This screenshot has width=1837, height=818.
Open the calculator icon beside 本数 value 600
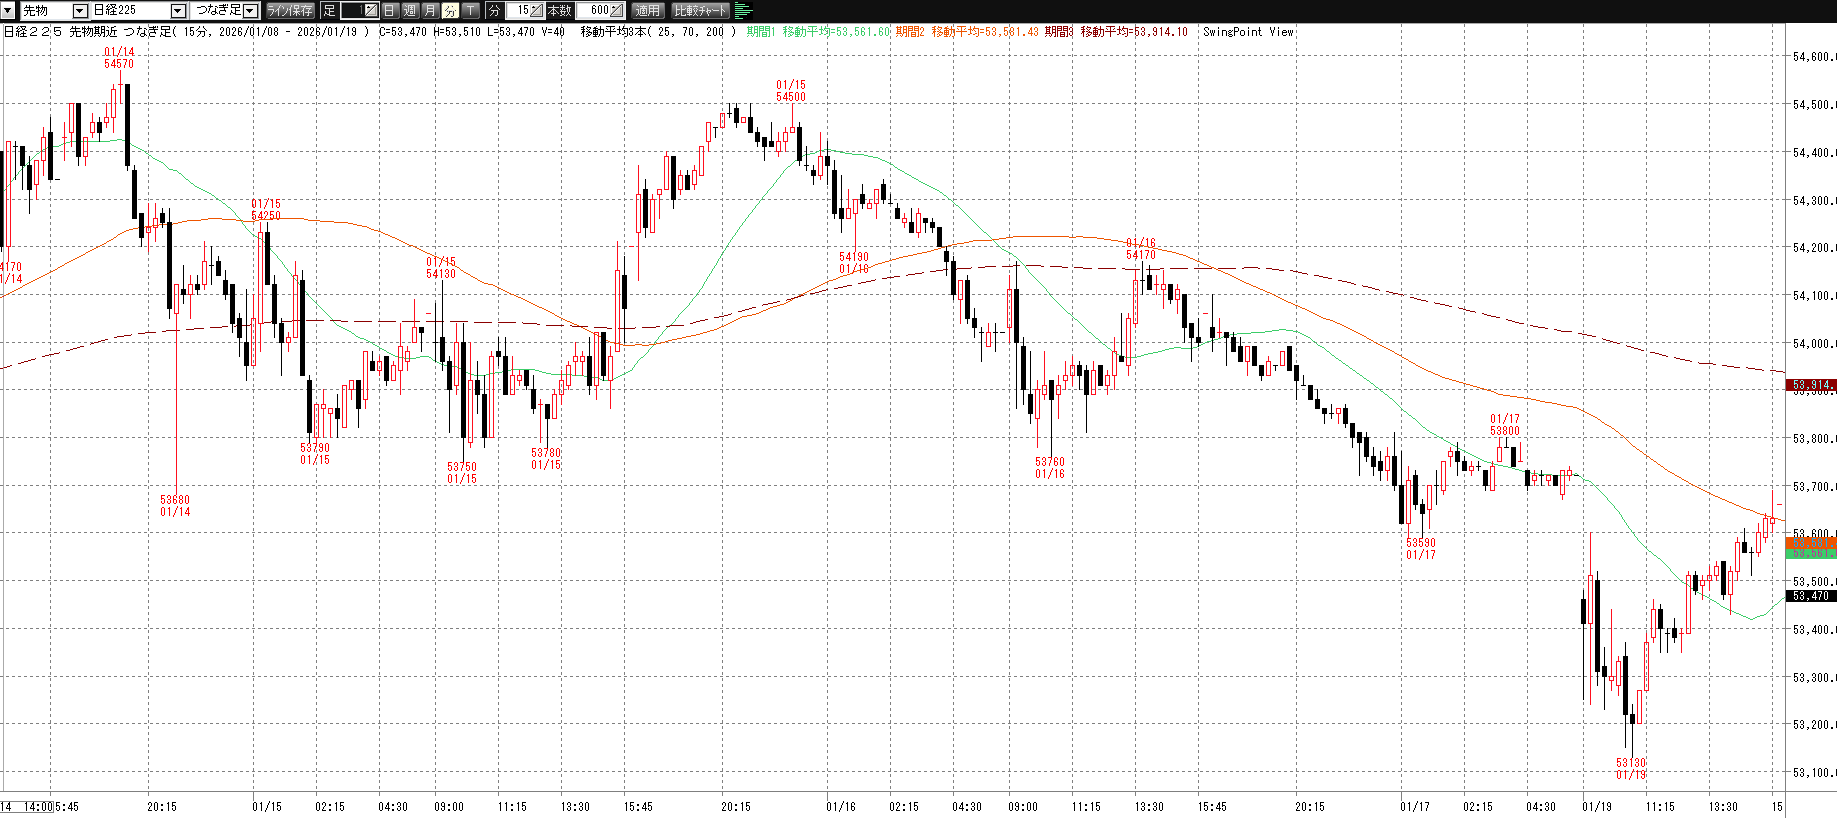pyautogui.click(x=616, y=11)
